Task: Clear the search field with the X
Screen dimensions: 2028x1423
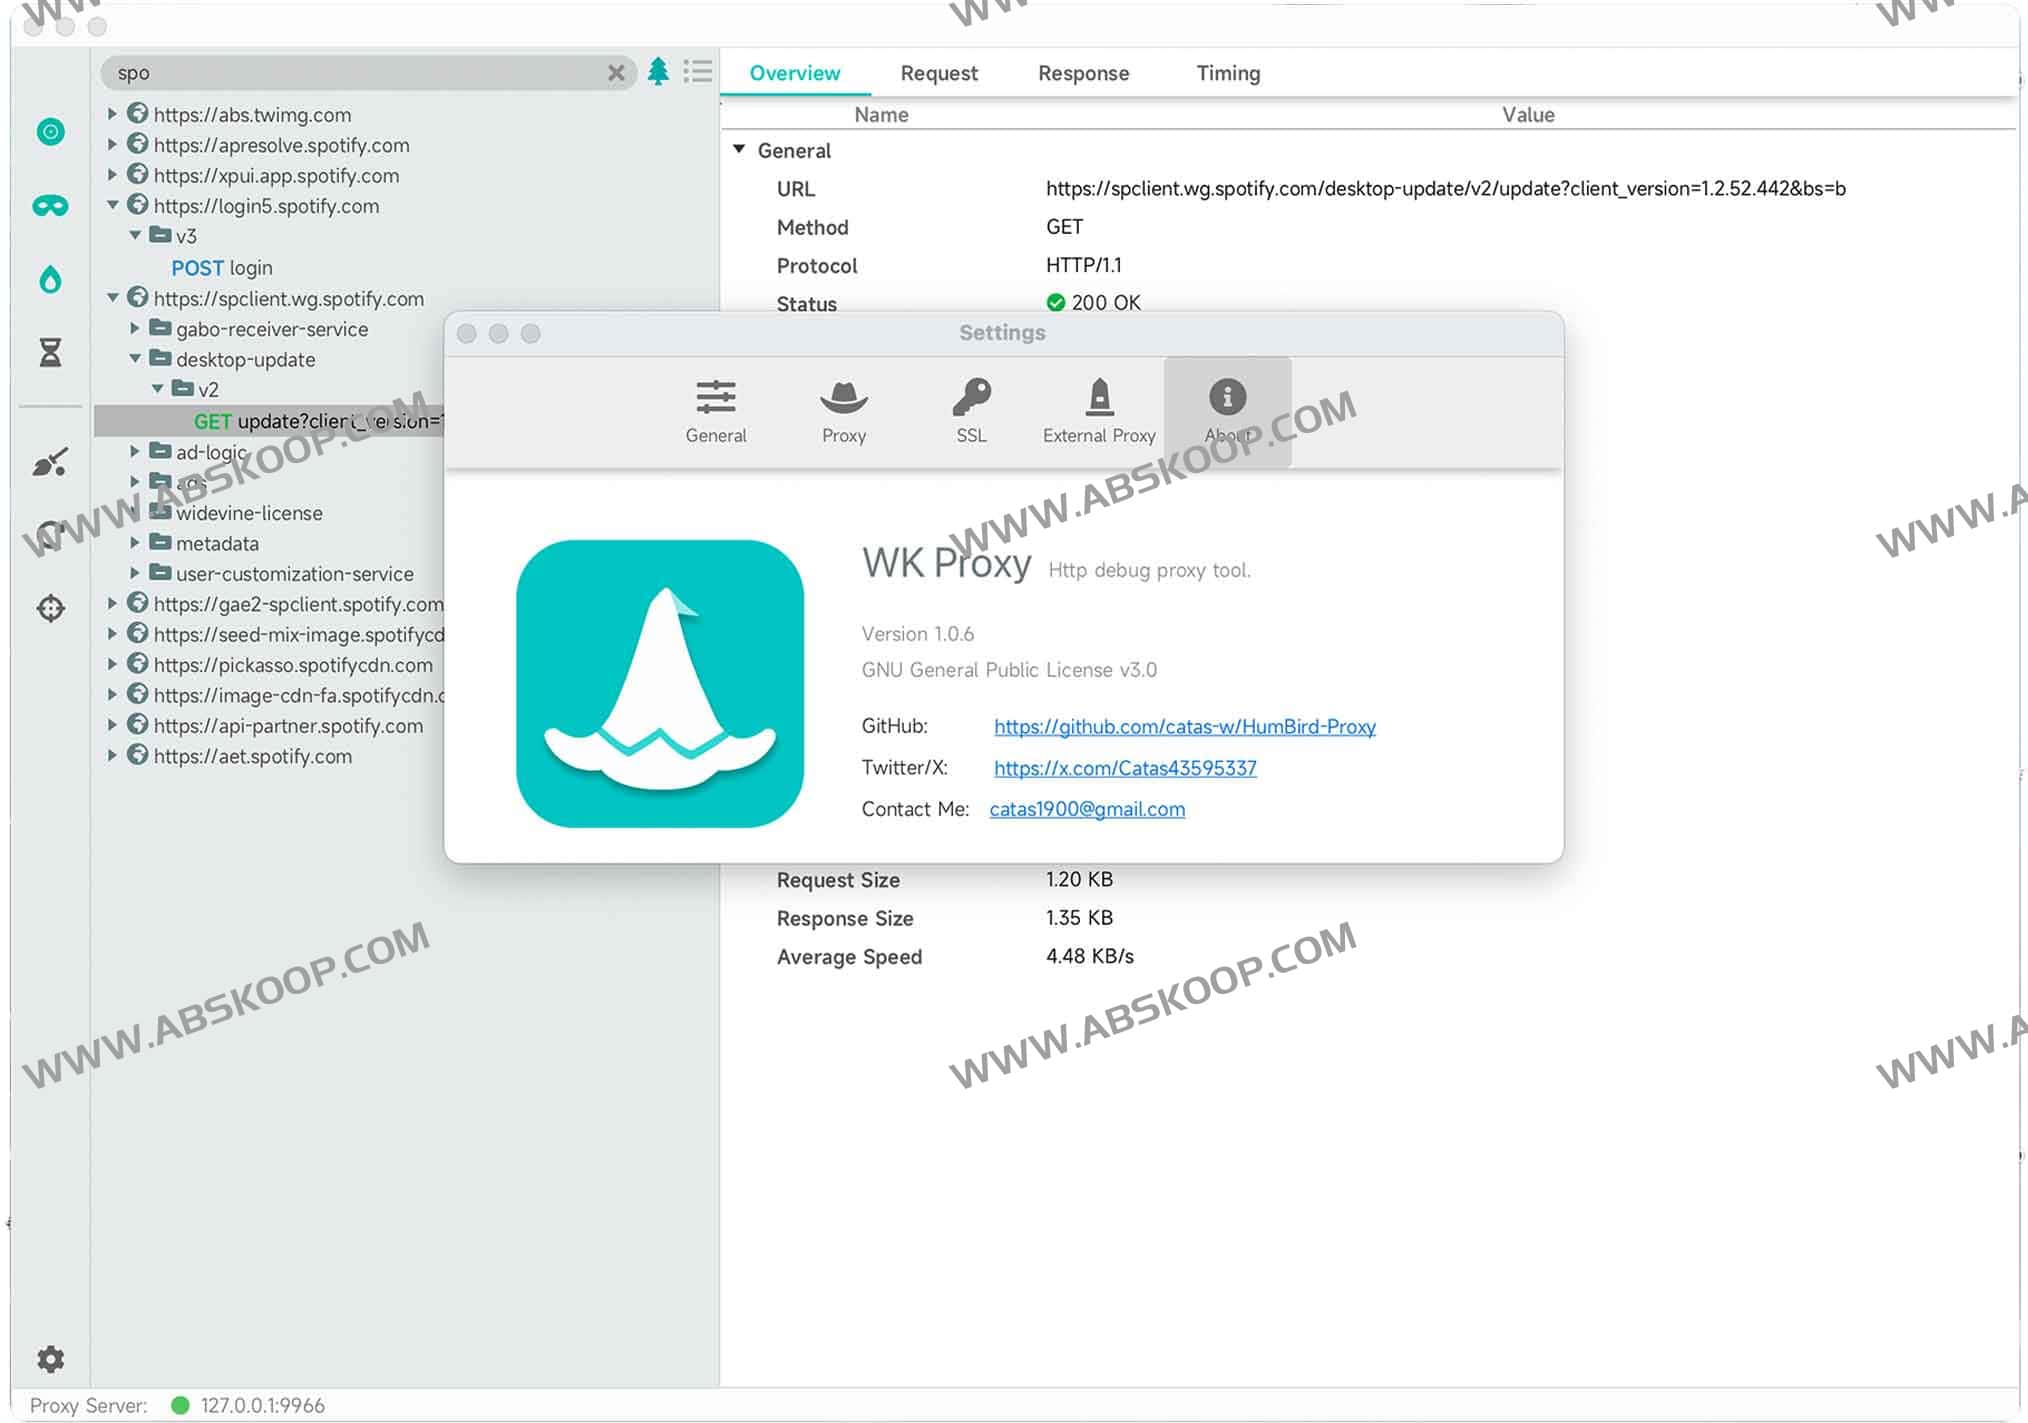Action: click(616, 72)
